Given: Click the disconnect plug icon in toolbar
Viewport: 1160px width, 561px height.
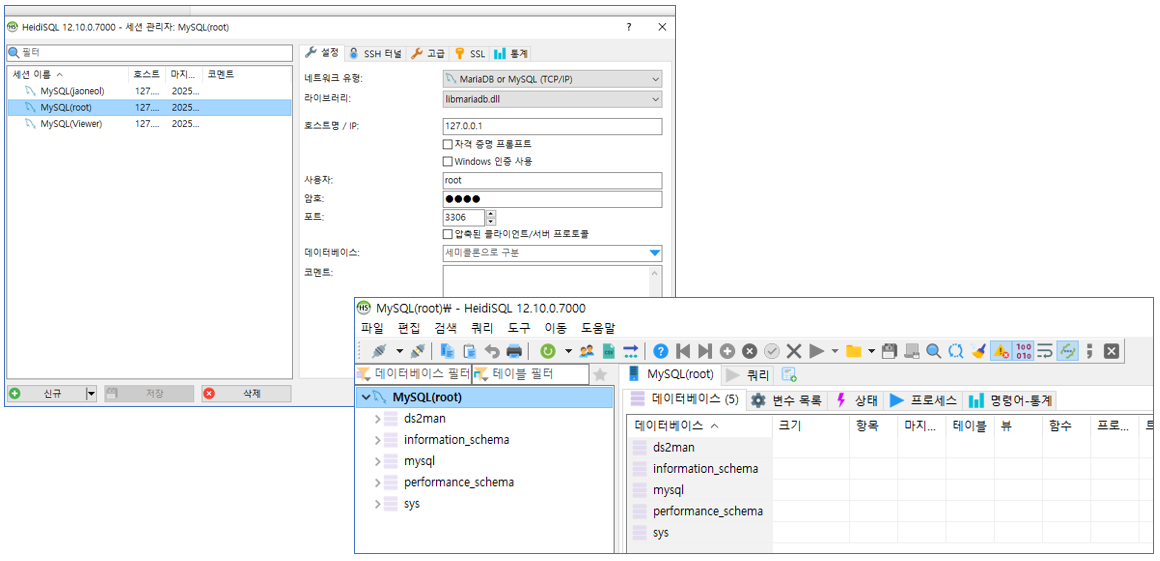Looking at the screenshot, I should 418,351.
